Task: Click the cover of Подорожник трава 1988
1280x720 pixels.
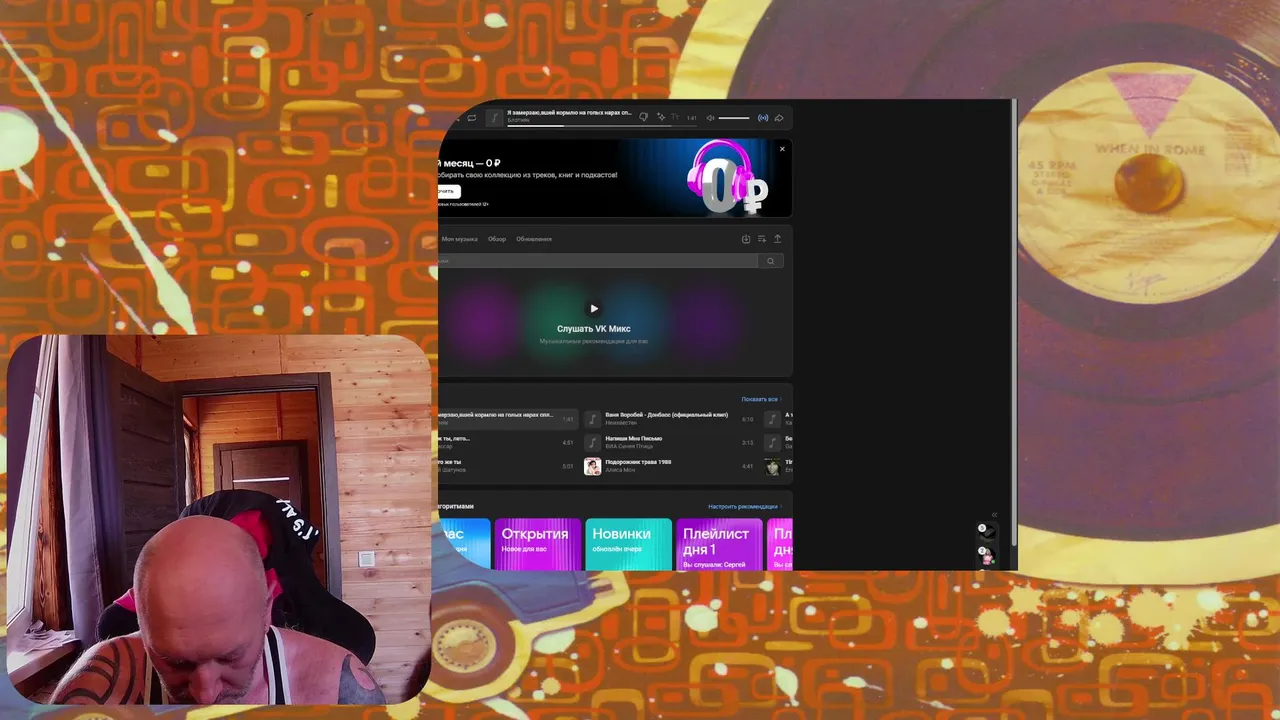Action: click(x=593, y=466)
